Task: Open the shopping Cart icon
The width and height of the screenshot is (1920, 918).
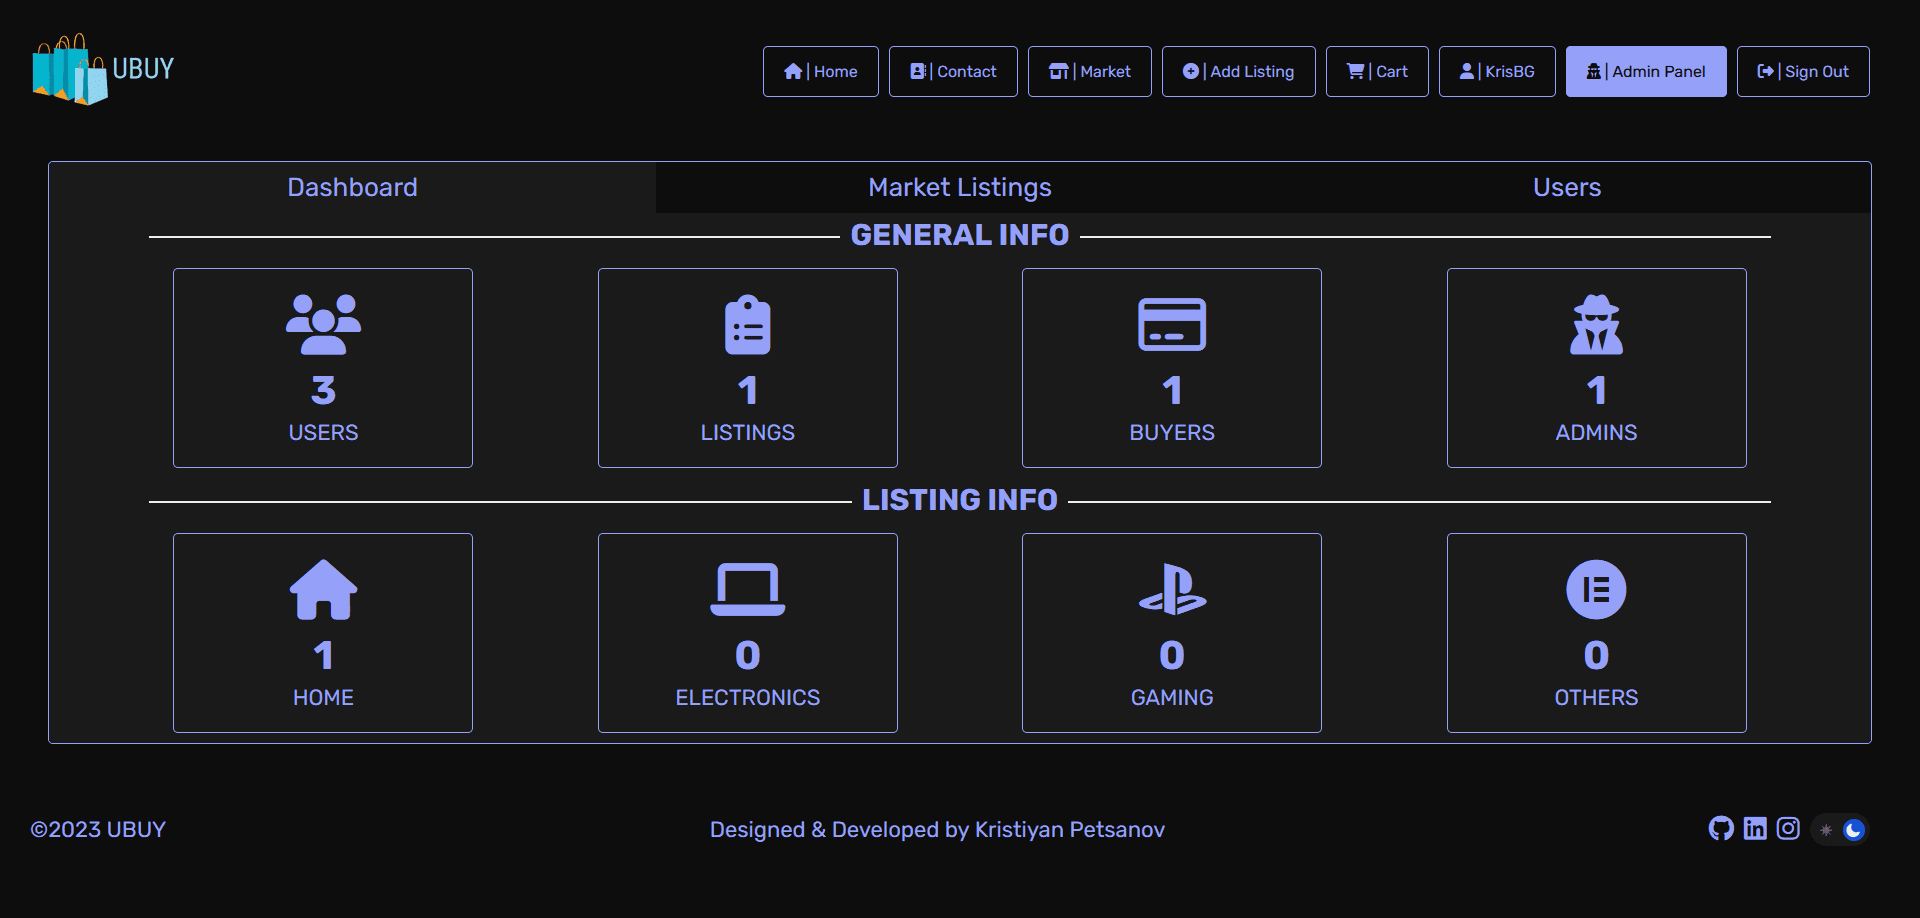Action: coord(1354,71)
